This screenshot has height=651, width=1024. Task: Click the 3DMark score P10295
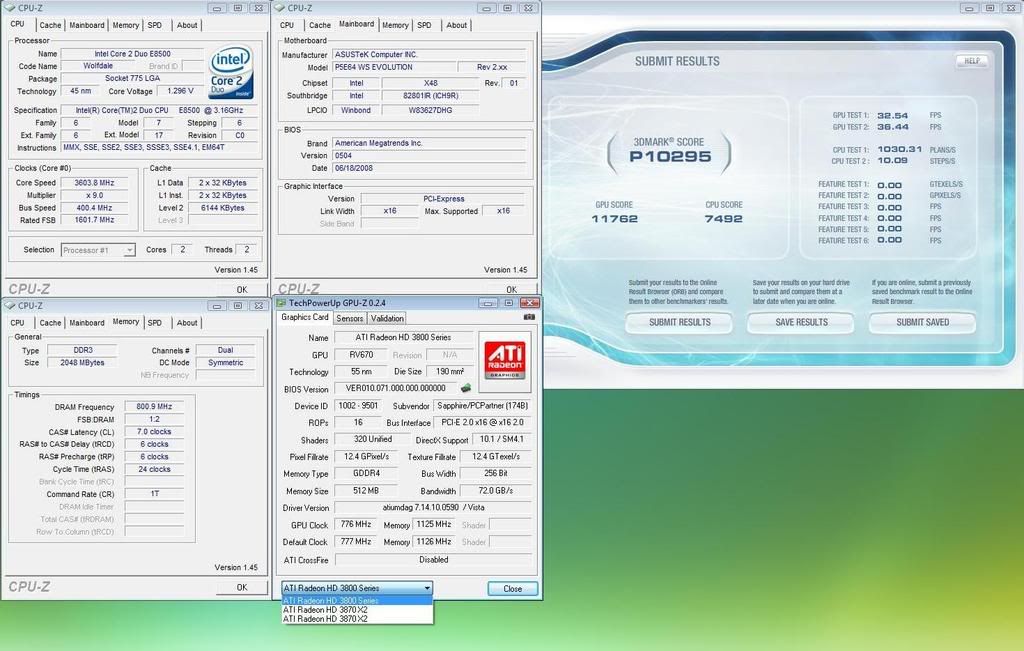point(670,157)
